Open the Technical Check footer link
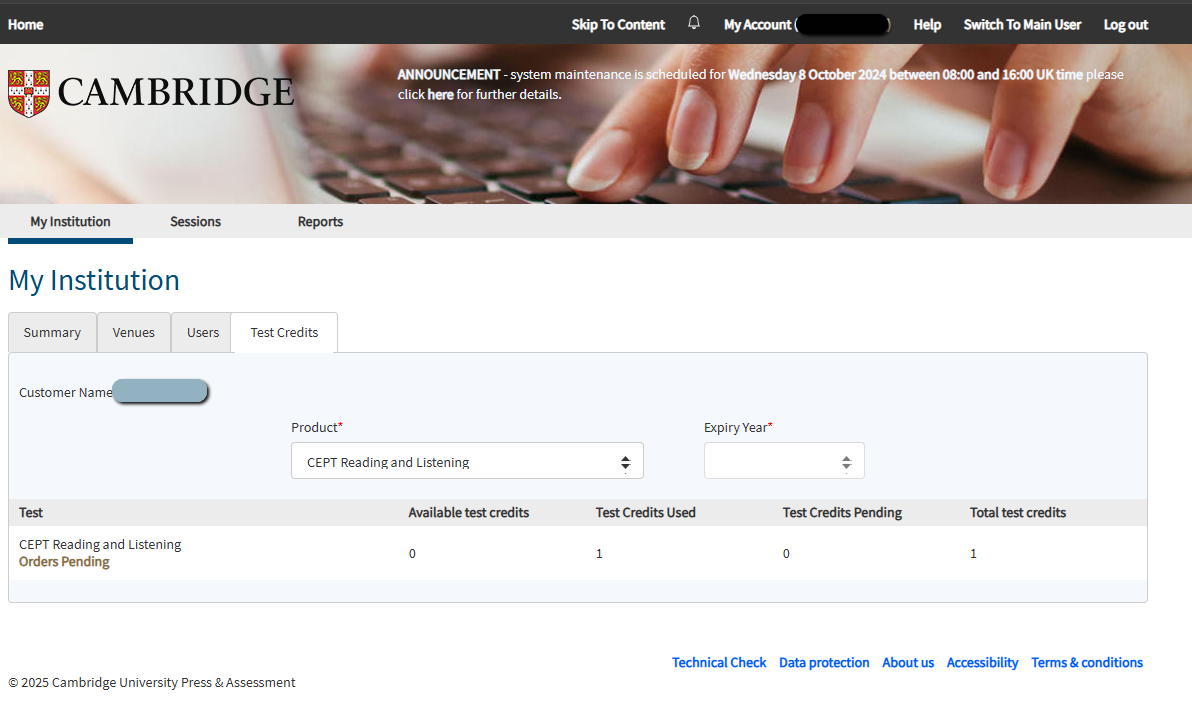This screenshot has width=1192, height=708. pyautogui.click(x=719, y=663)
